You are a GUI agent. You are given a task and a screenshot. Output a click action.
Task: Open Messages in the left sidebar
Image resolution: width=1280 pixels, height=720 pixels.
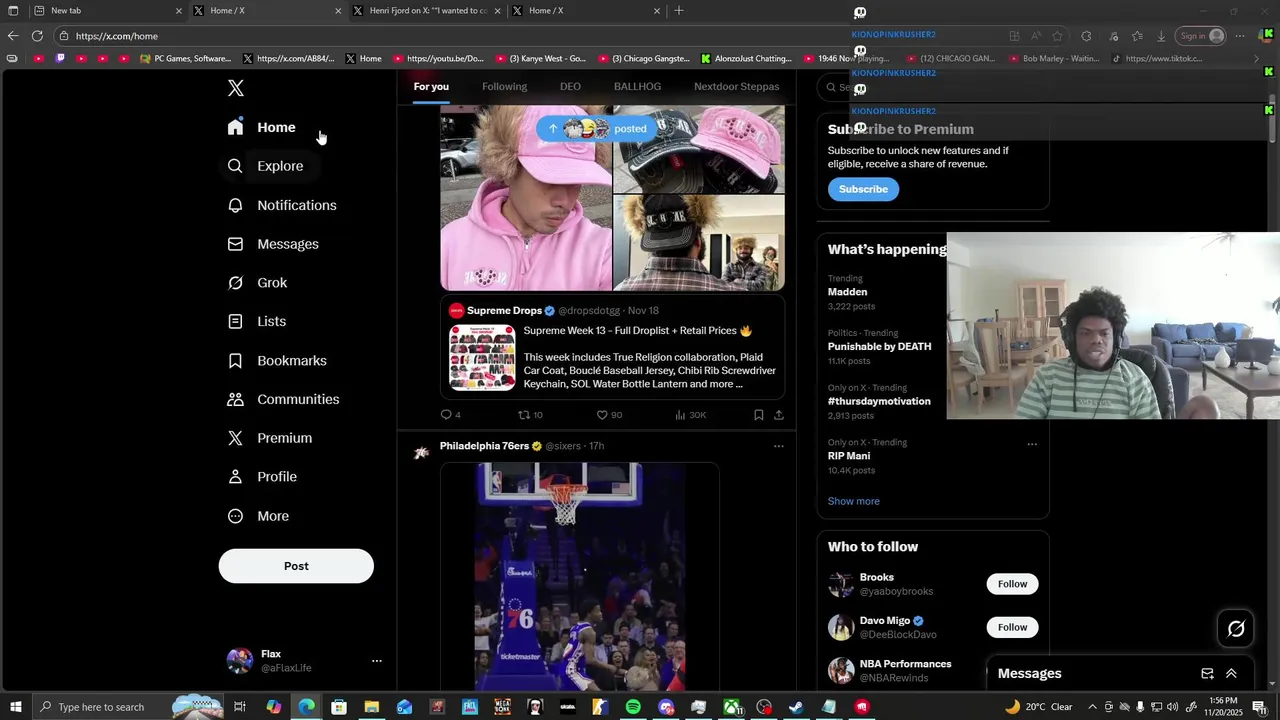(273, 244)
